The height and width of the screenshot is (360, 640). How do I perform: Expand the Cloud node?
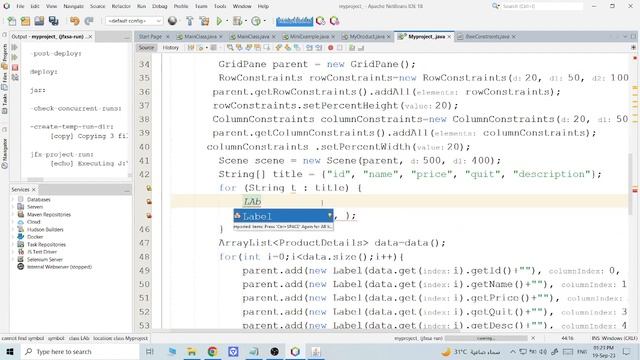pos(13,222)
